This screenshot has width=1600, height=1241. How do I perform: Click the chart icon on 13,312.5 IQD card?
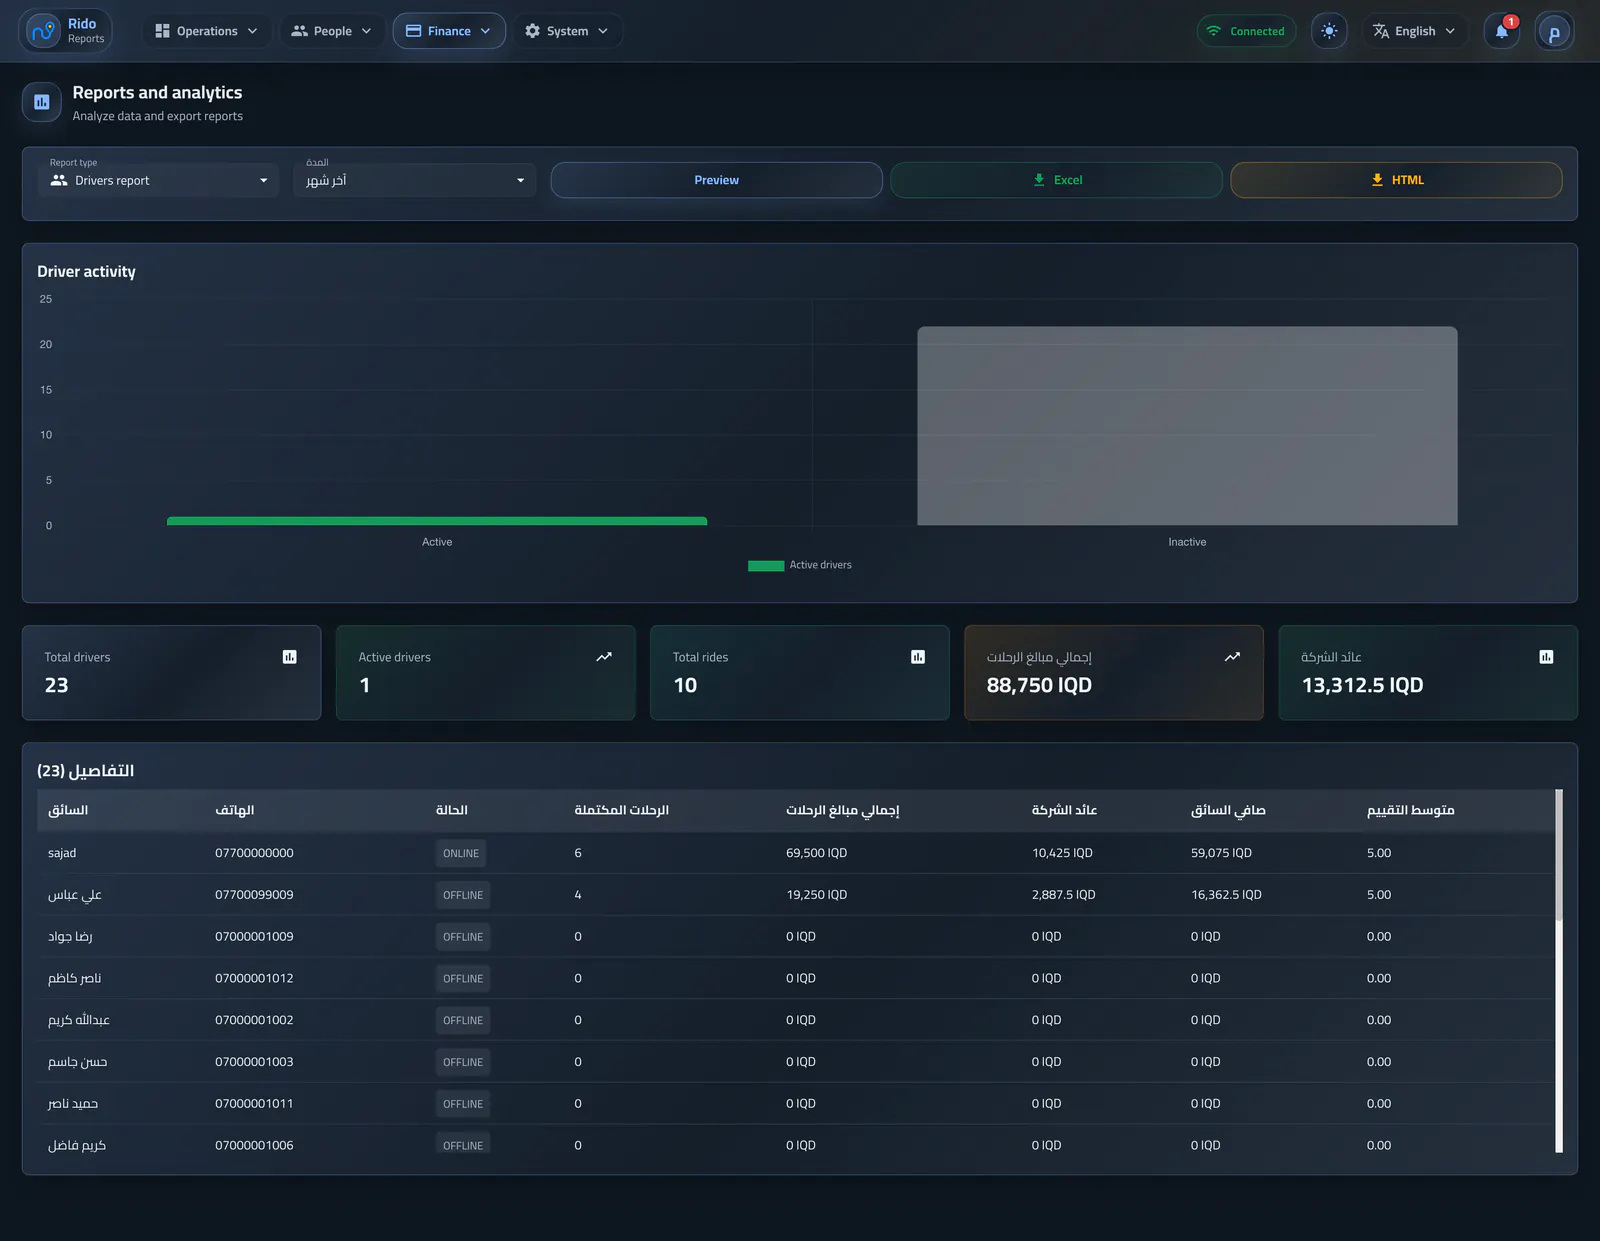tap(1546, 657)
